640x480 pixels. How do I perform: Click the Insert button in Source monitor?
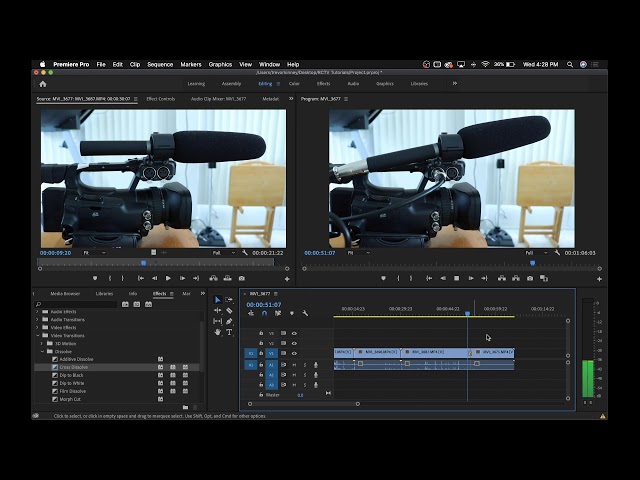pyautogui.click(x=213, y=278)
